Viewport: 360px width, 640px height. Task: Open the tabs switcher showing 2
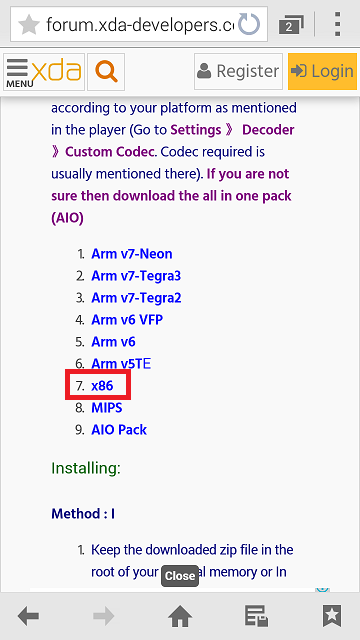pos(291,25)
